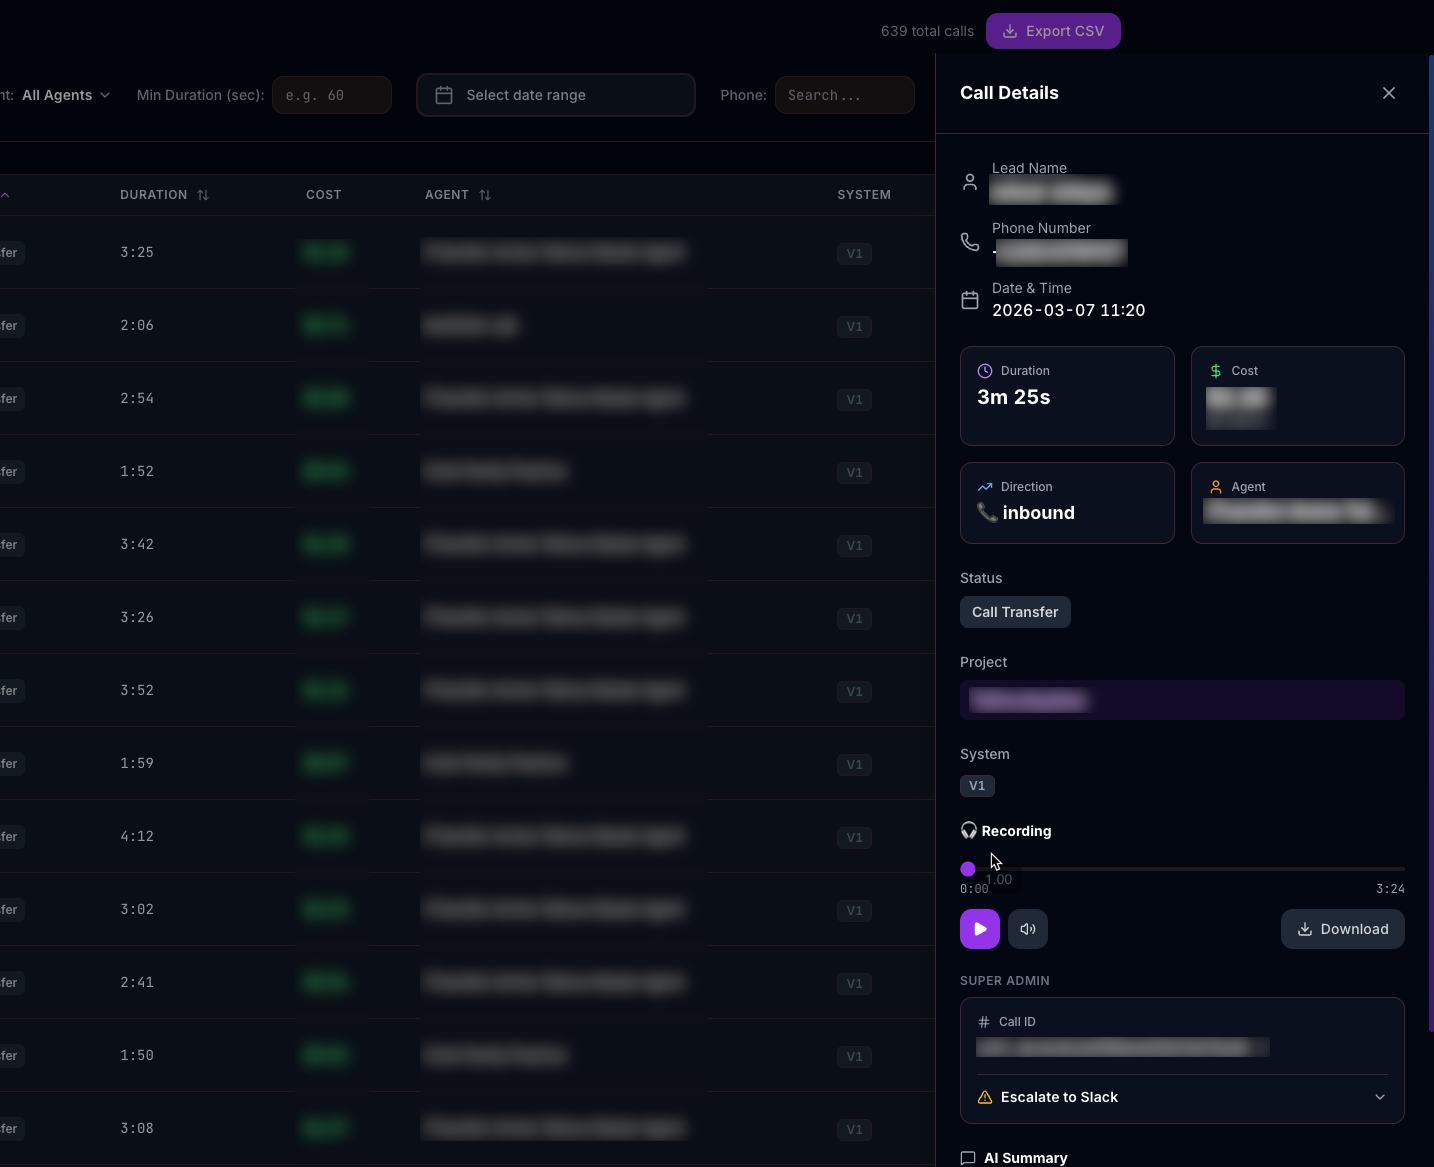This screenshot has height=1167, width=1434.
Task: Click the blurred Project field
Action: [1182, 700]
